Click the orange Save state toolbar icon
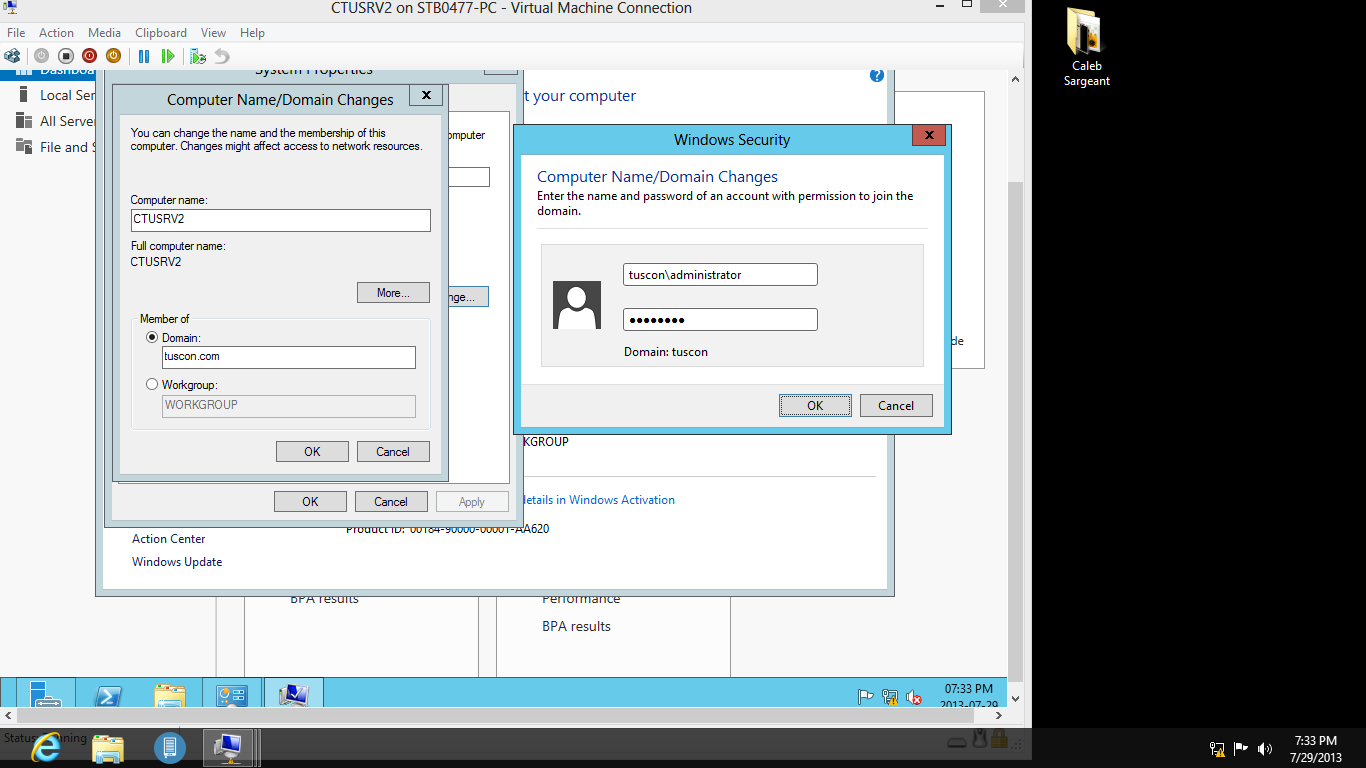 click(114, 56)
